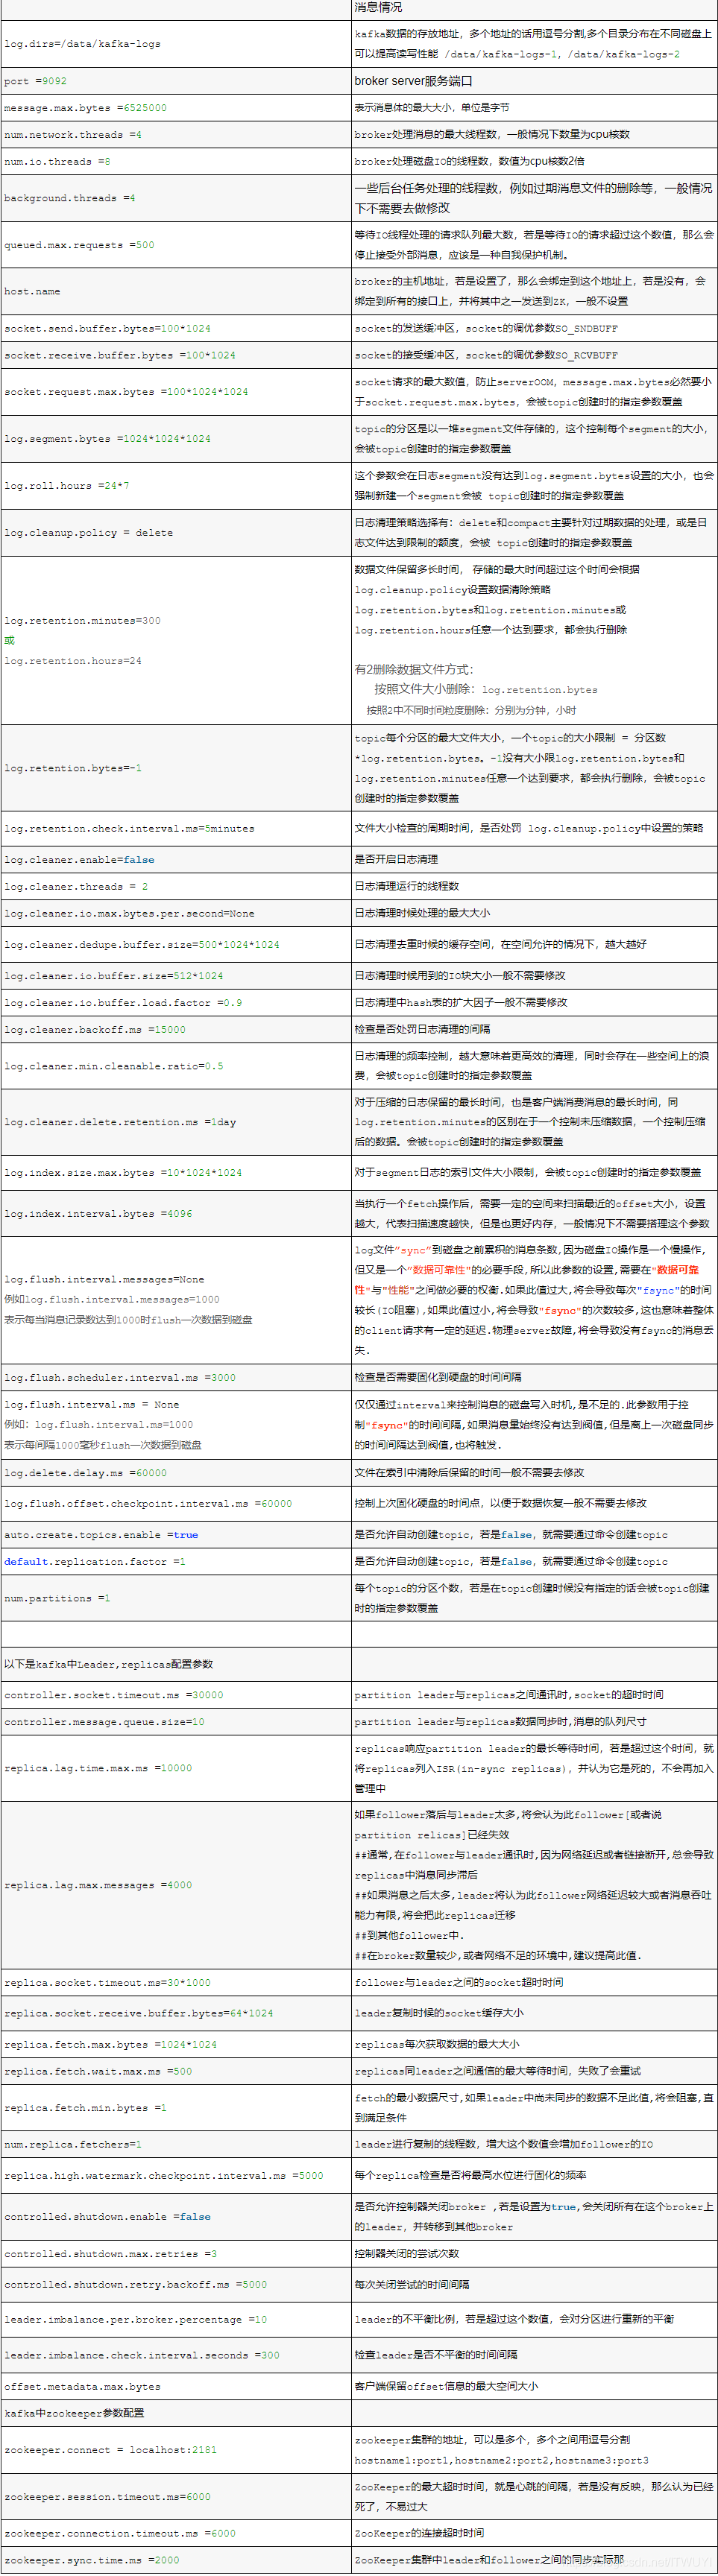Select socket.receive.buffer.bytes =100*1024 cell

pos(175,355)
